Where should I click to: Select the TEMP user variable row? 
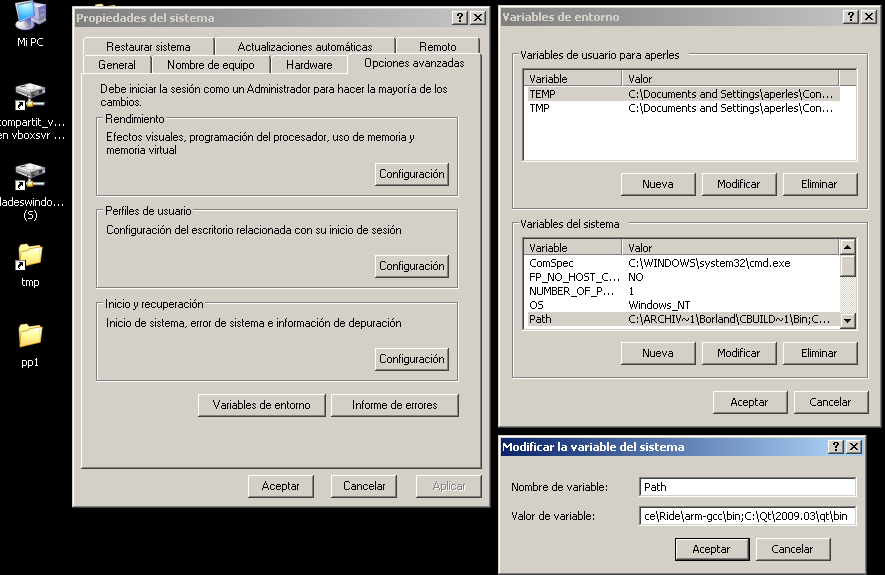click(684, 94)
